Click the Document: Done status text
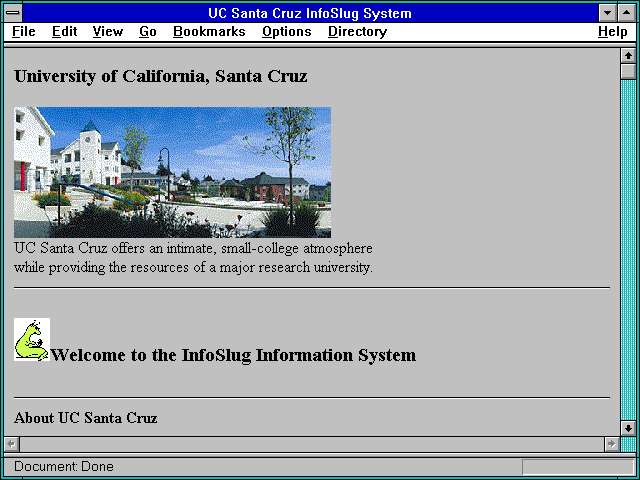640x480 pixels. pyautogui.click(x=64, y=466)
